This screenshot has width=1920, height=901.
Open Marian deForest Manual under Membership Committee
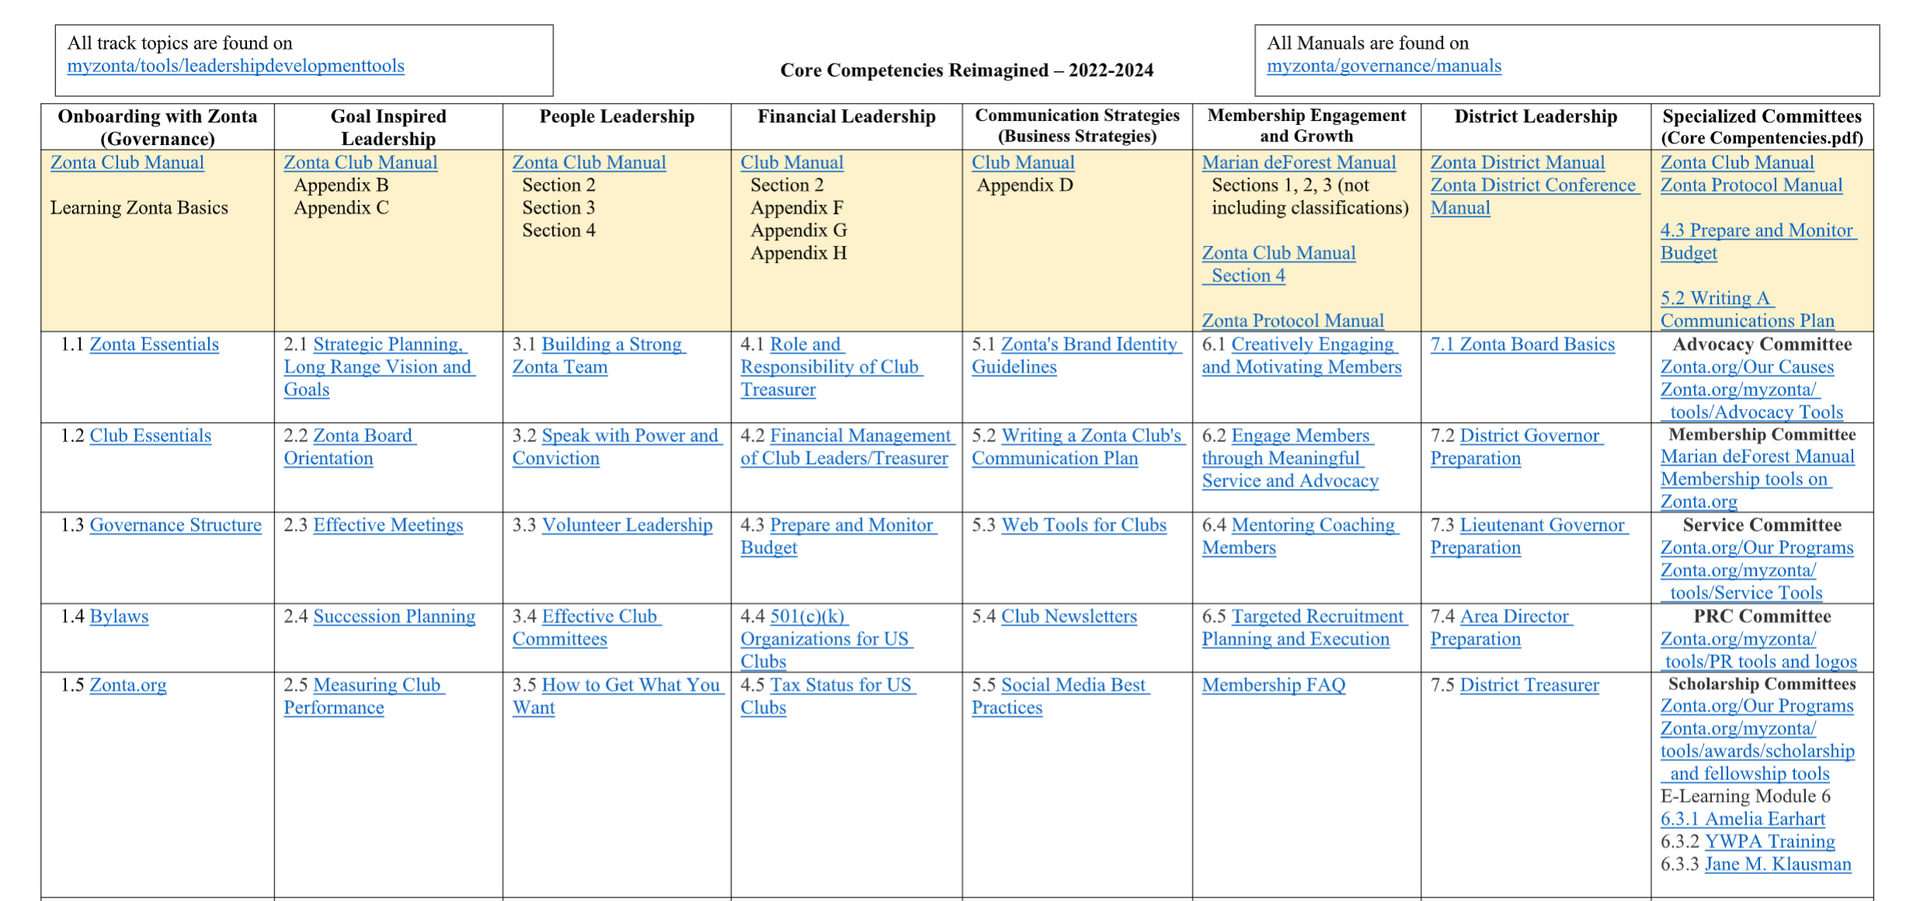tap(1757, 457)
